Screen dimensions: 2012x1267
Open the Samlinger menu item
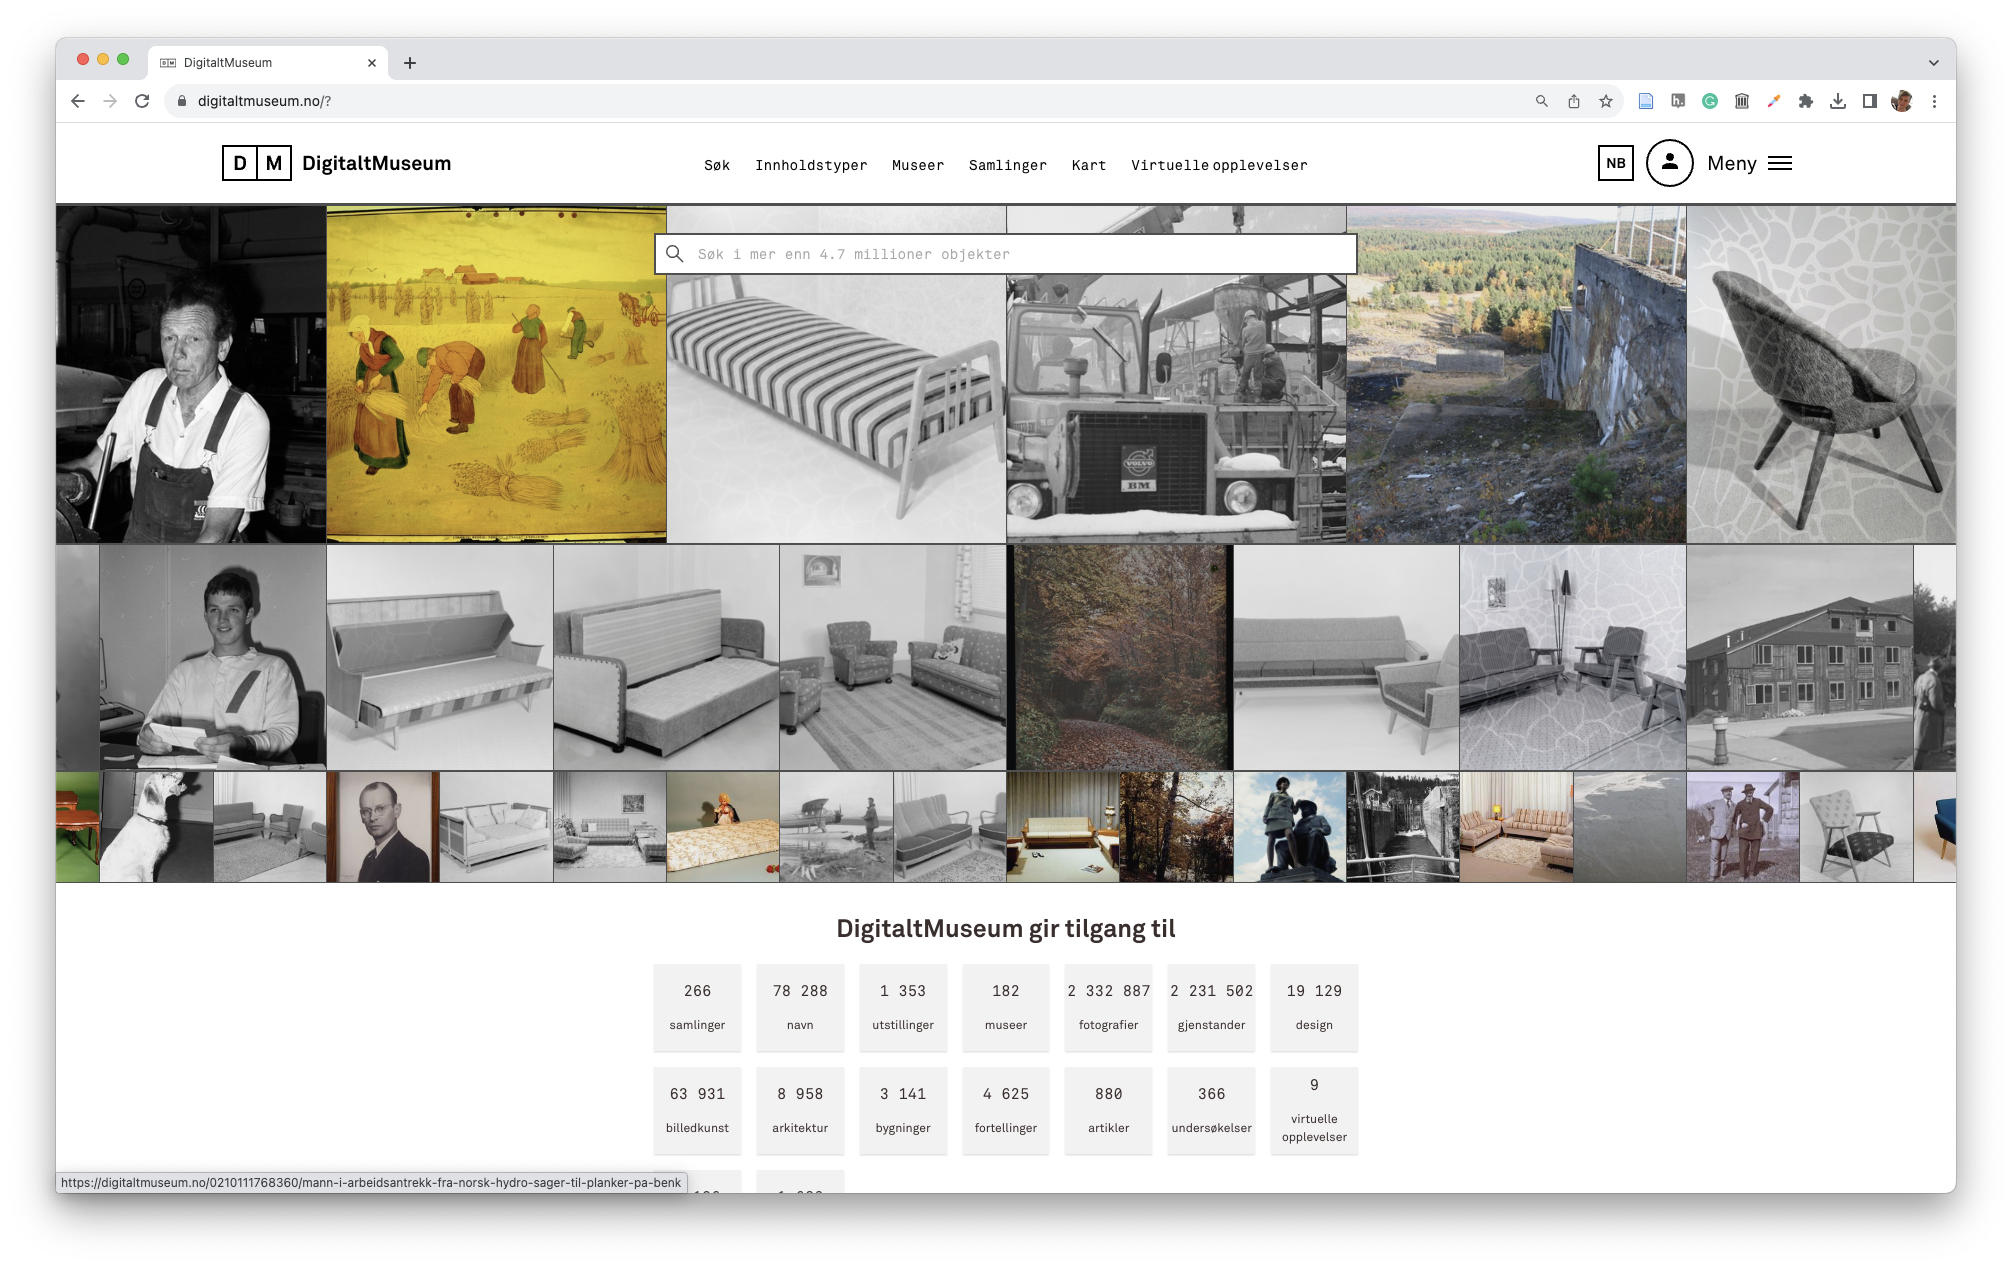(1007, 165)
